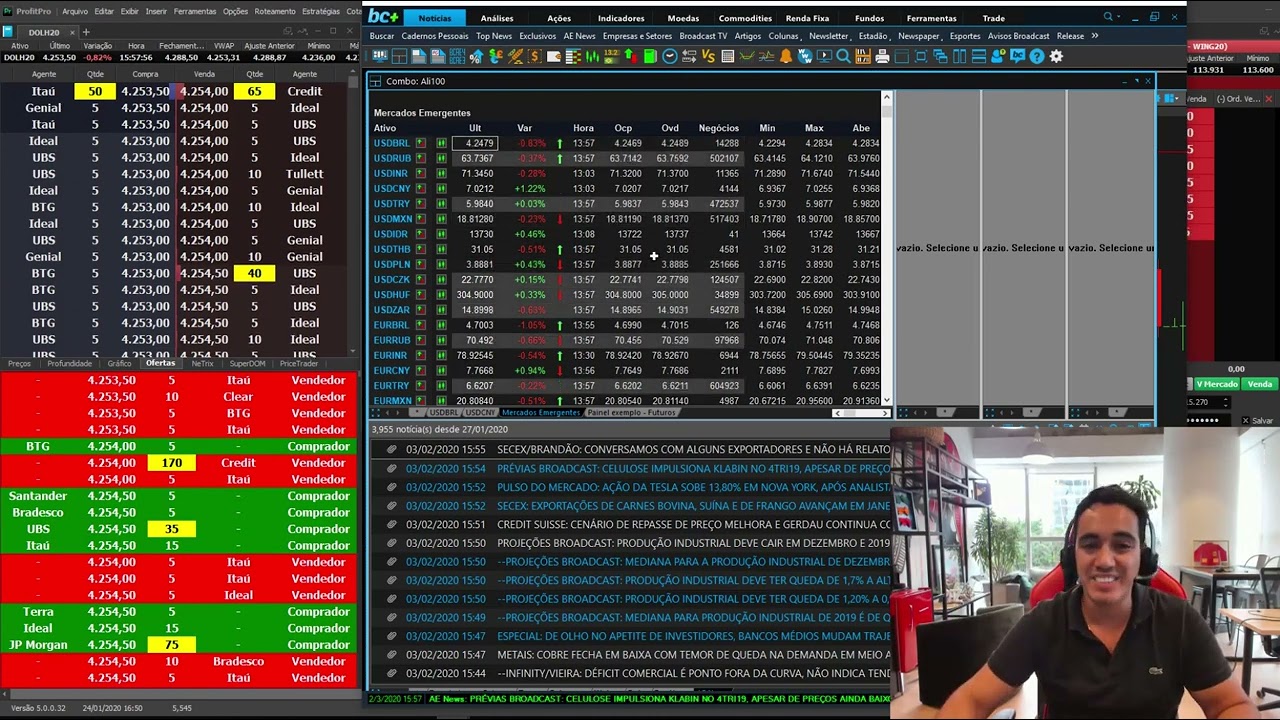Click the JP Morgan row in ProfitPro offers
Screen dimensions: 1280x720
tap(180, 645)
